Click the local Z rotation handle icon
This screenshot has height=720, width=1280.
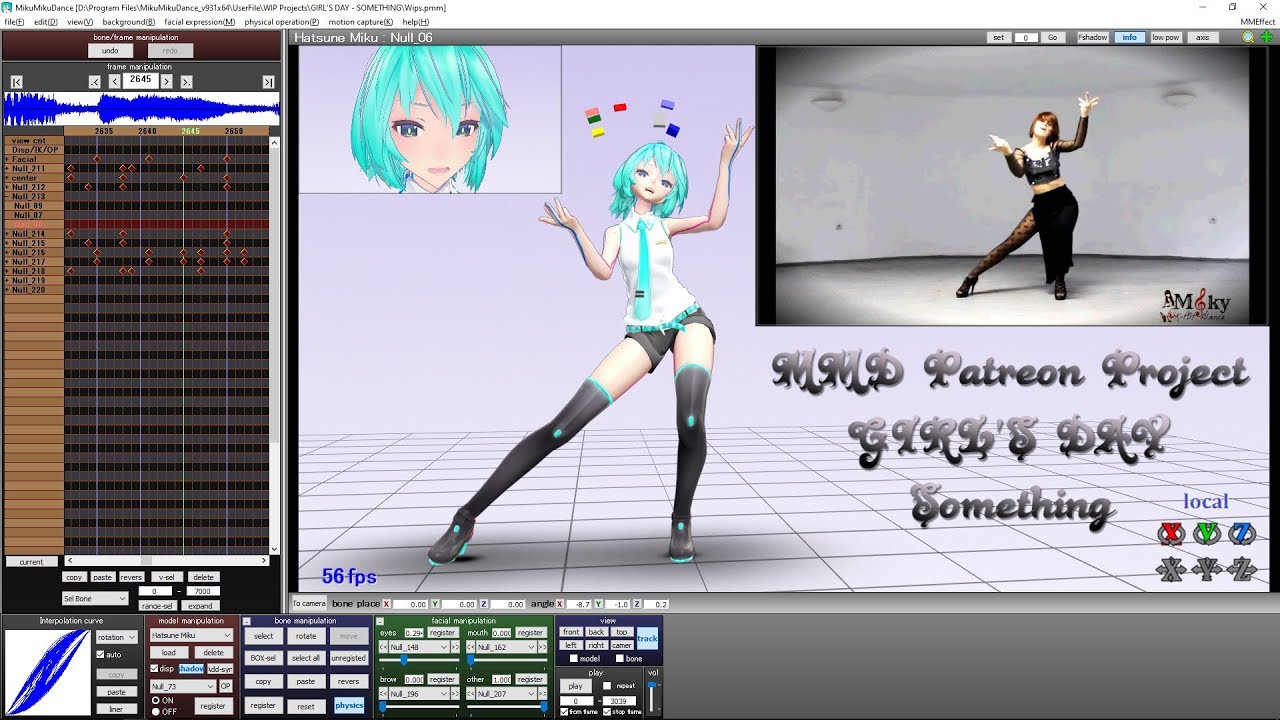point(1241,534)
